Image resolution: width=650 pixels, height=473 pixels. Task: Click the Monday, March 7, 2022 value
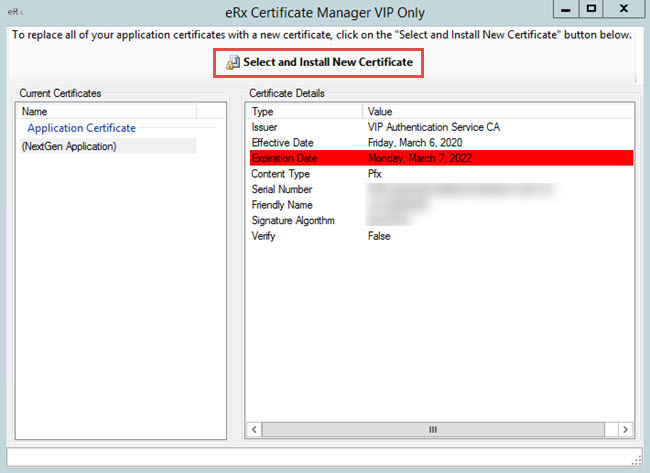click(420, 158)
